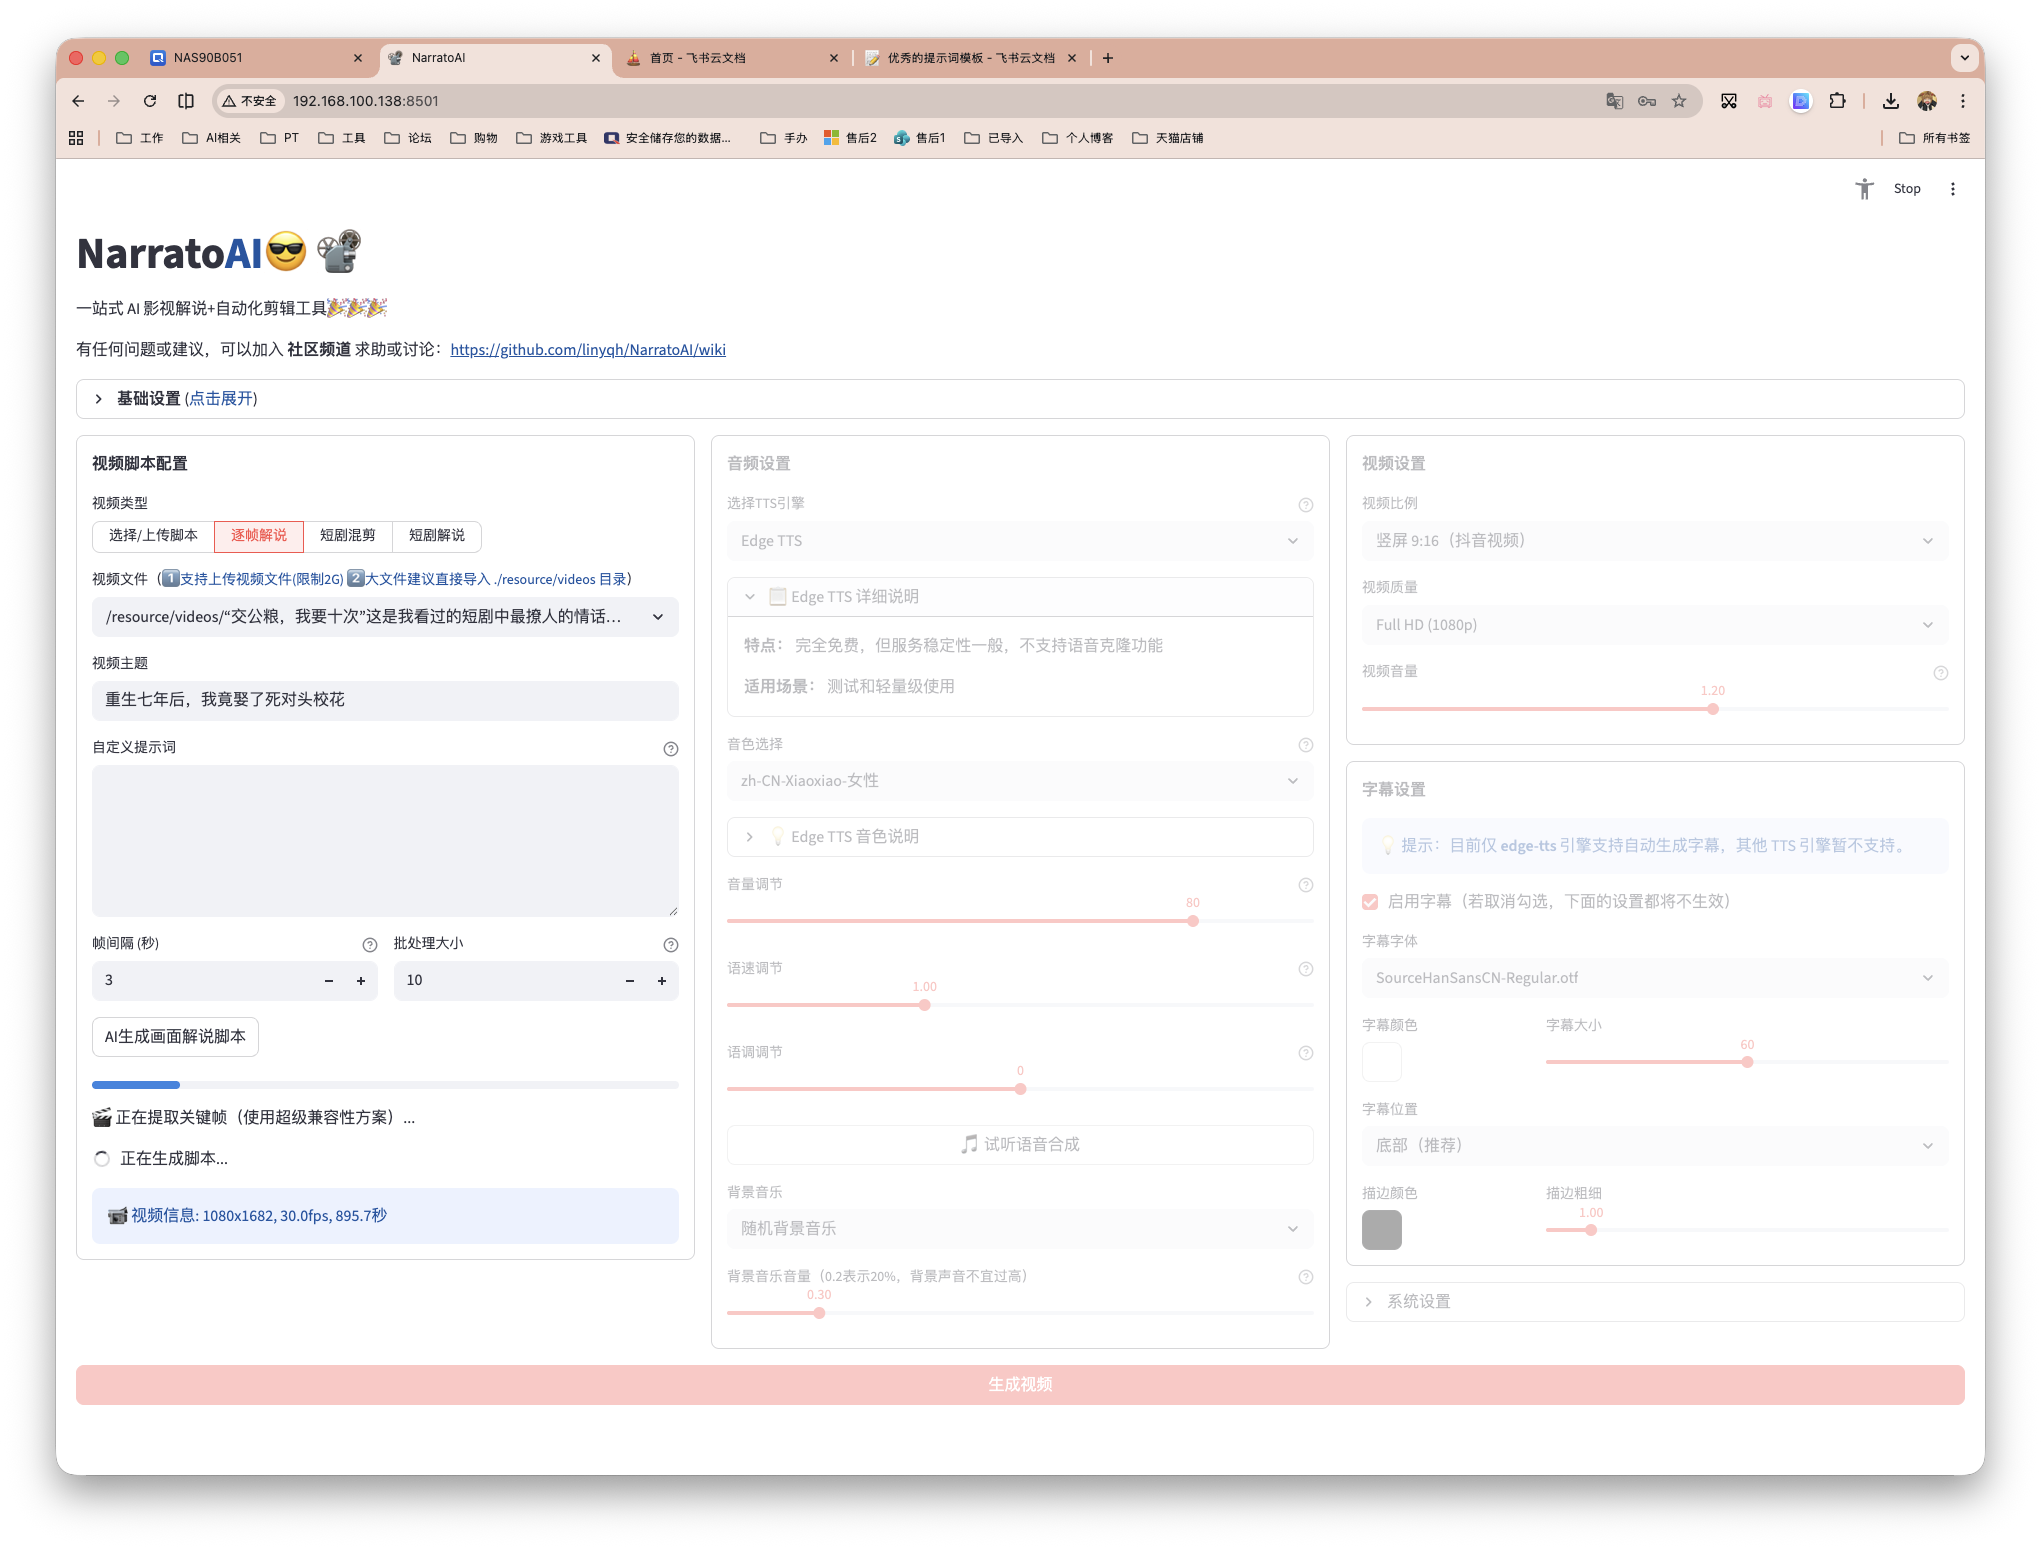Bookmark page with star icon
The height and width of the screenshot is (1549, 2041).
tap(1679, 101)
